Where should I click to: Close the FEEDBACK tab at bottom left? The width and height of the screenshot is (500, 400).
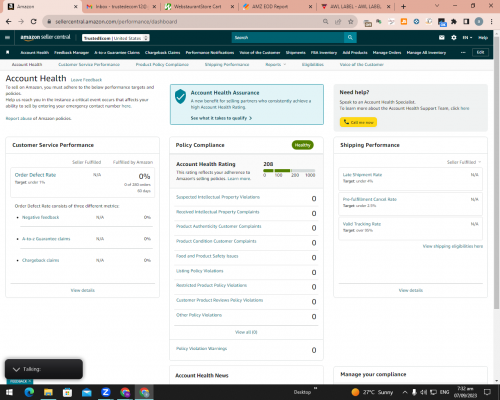(x=29, y=381)
